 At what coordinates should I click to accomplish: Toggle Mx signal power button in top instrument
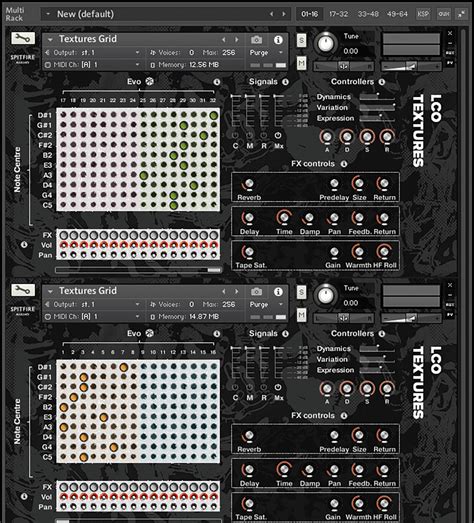coord(278,135)
